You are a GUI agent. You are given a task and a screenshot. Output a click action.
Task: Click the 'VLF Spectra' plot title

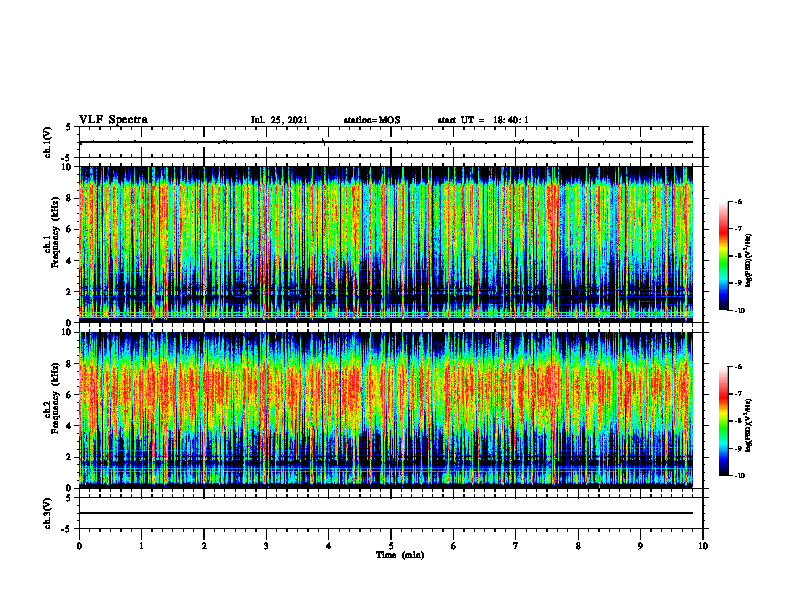[x=113, y=120]
